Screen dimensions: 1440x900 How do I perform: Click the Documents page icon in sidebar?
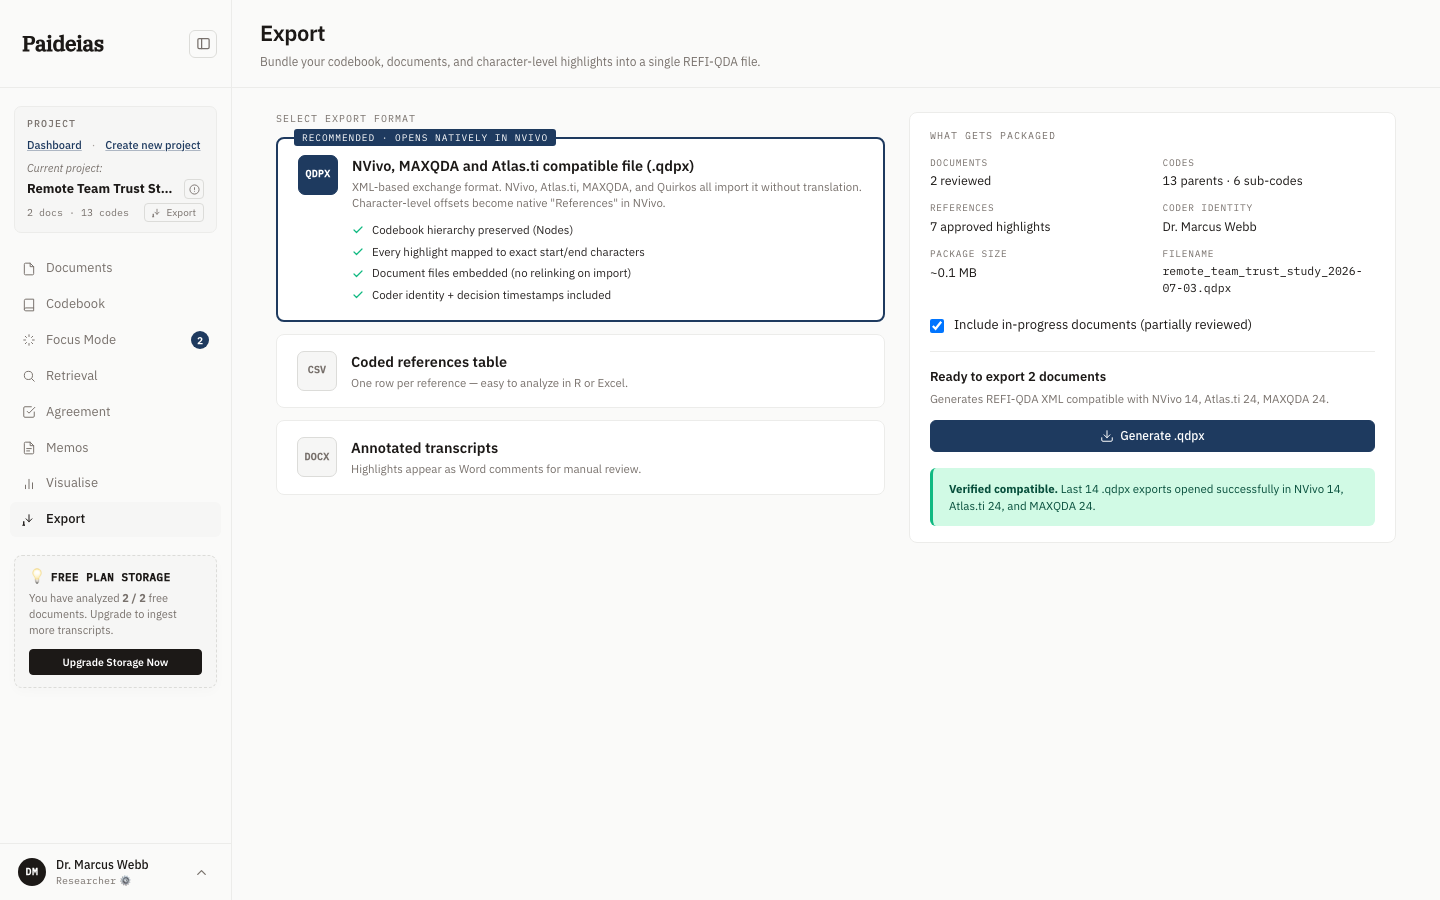29,268
